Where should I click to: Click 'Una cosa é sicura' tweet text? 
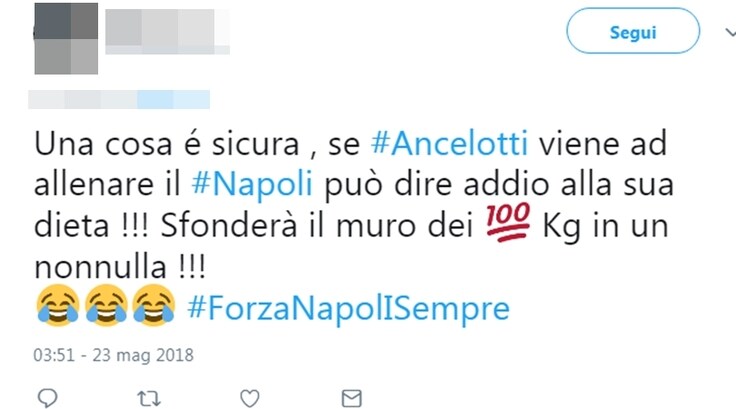pos(167,143)
